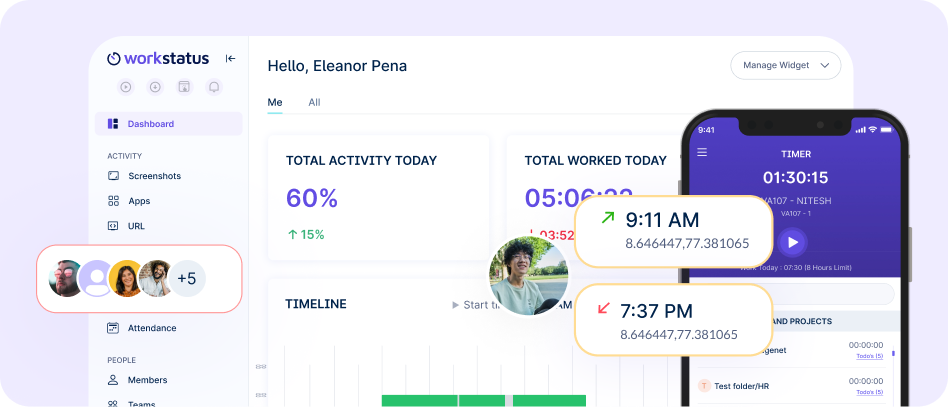
Task: Click the phone project list scrollbar
Action: point(894,353)
